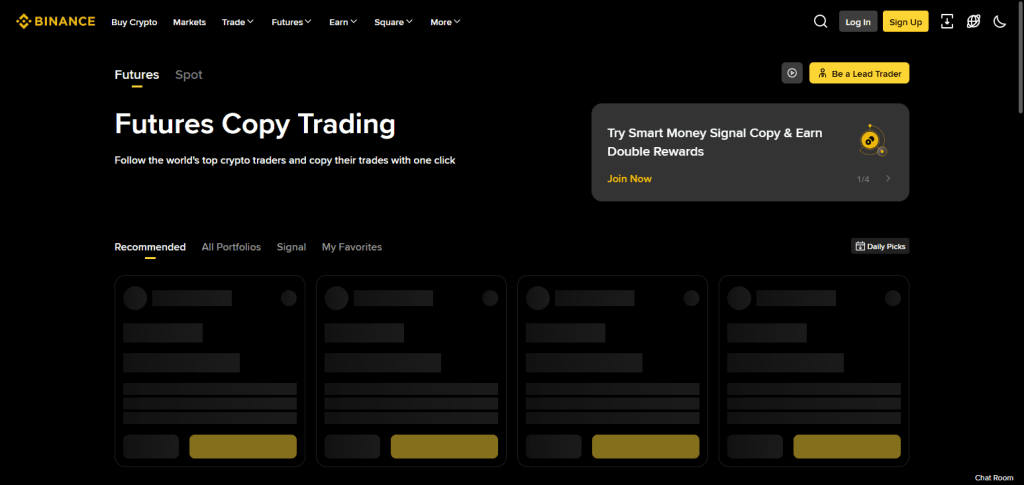
Task: Open the Chat Room
Action: (994, 478)
